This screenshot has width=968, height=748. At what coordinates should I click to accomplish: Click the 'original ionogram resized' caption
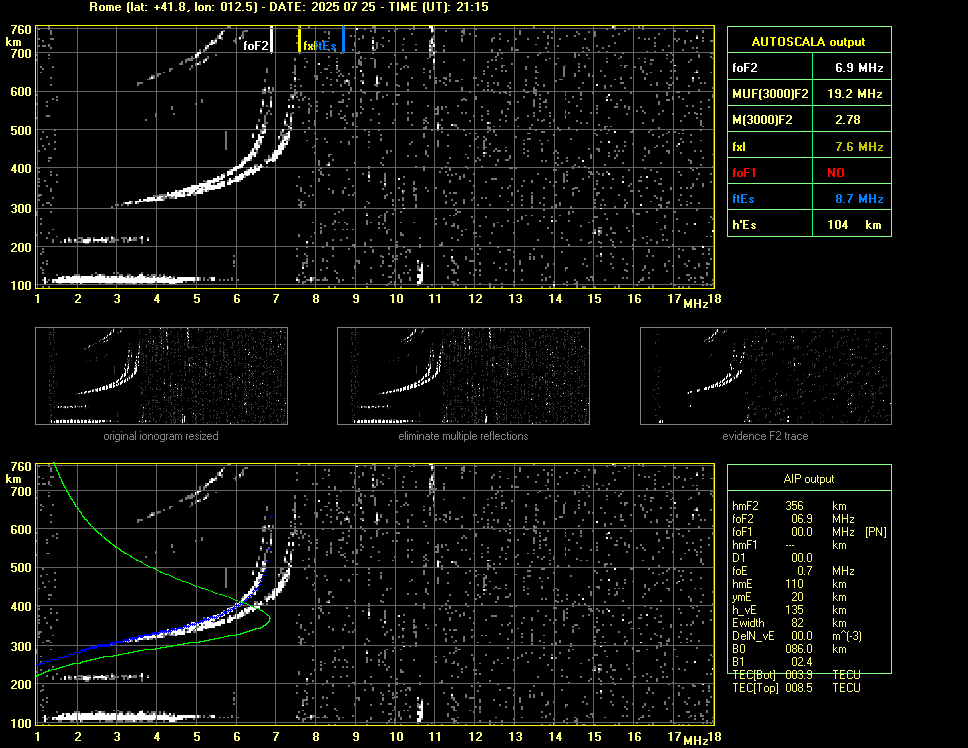(161, 436)
